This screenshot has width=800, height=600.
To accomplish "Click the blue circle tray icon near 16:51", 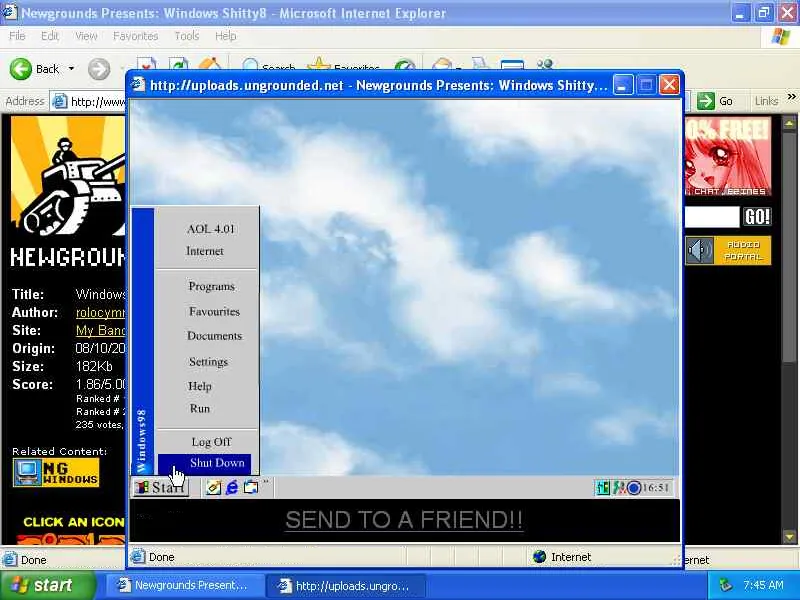I will pos(634,488).
